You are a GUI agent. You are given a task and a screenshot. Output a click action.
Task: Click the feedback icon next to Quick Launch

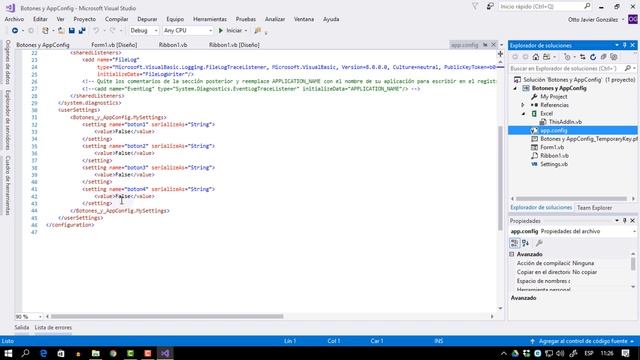click(x=490, y=7)
